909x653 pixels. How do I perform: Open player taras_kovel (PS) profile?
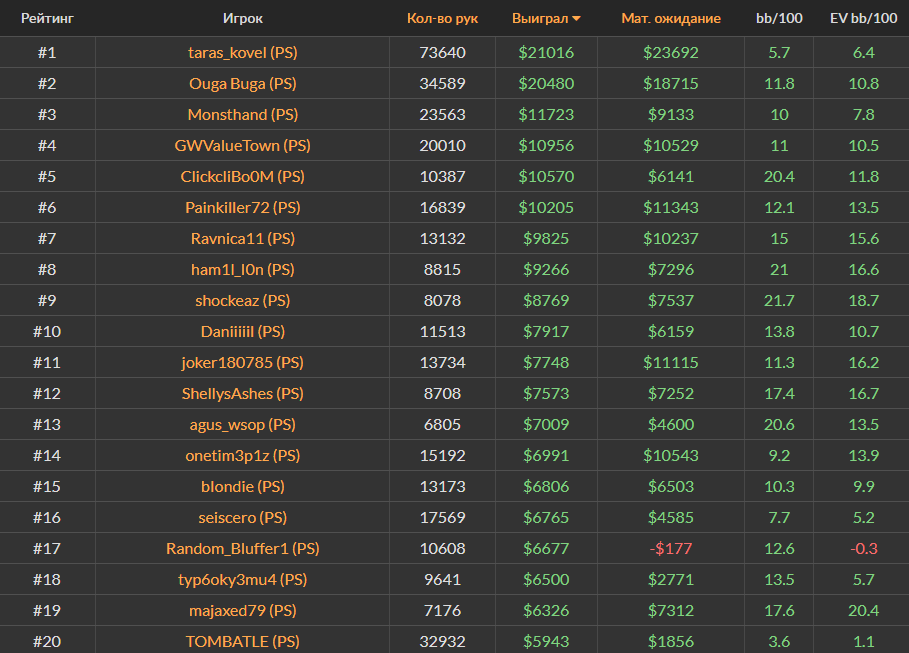click(x=242, y=52)
